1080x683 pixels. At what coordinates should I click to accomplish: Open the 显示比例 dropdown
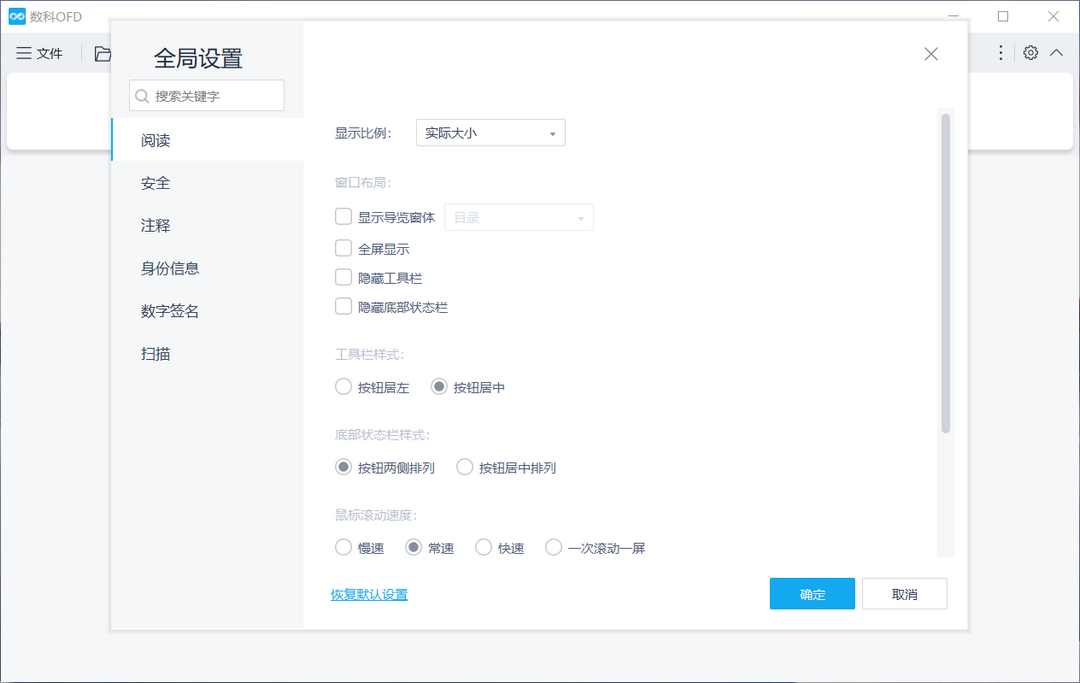point(490,132)
